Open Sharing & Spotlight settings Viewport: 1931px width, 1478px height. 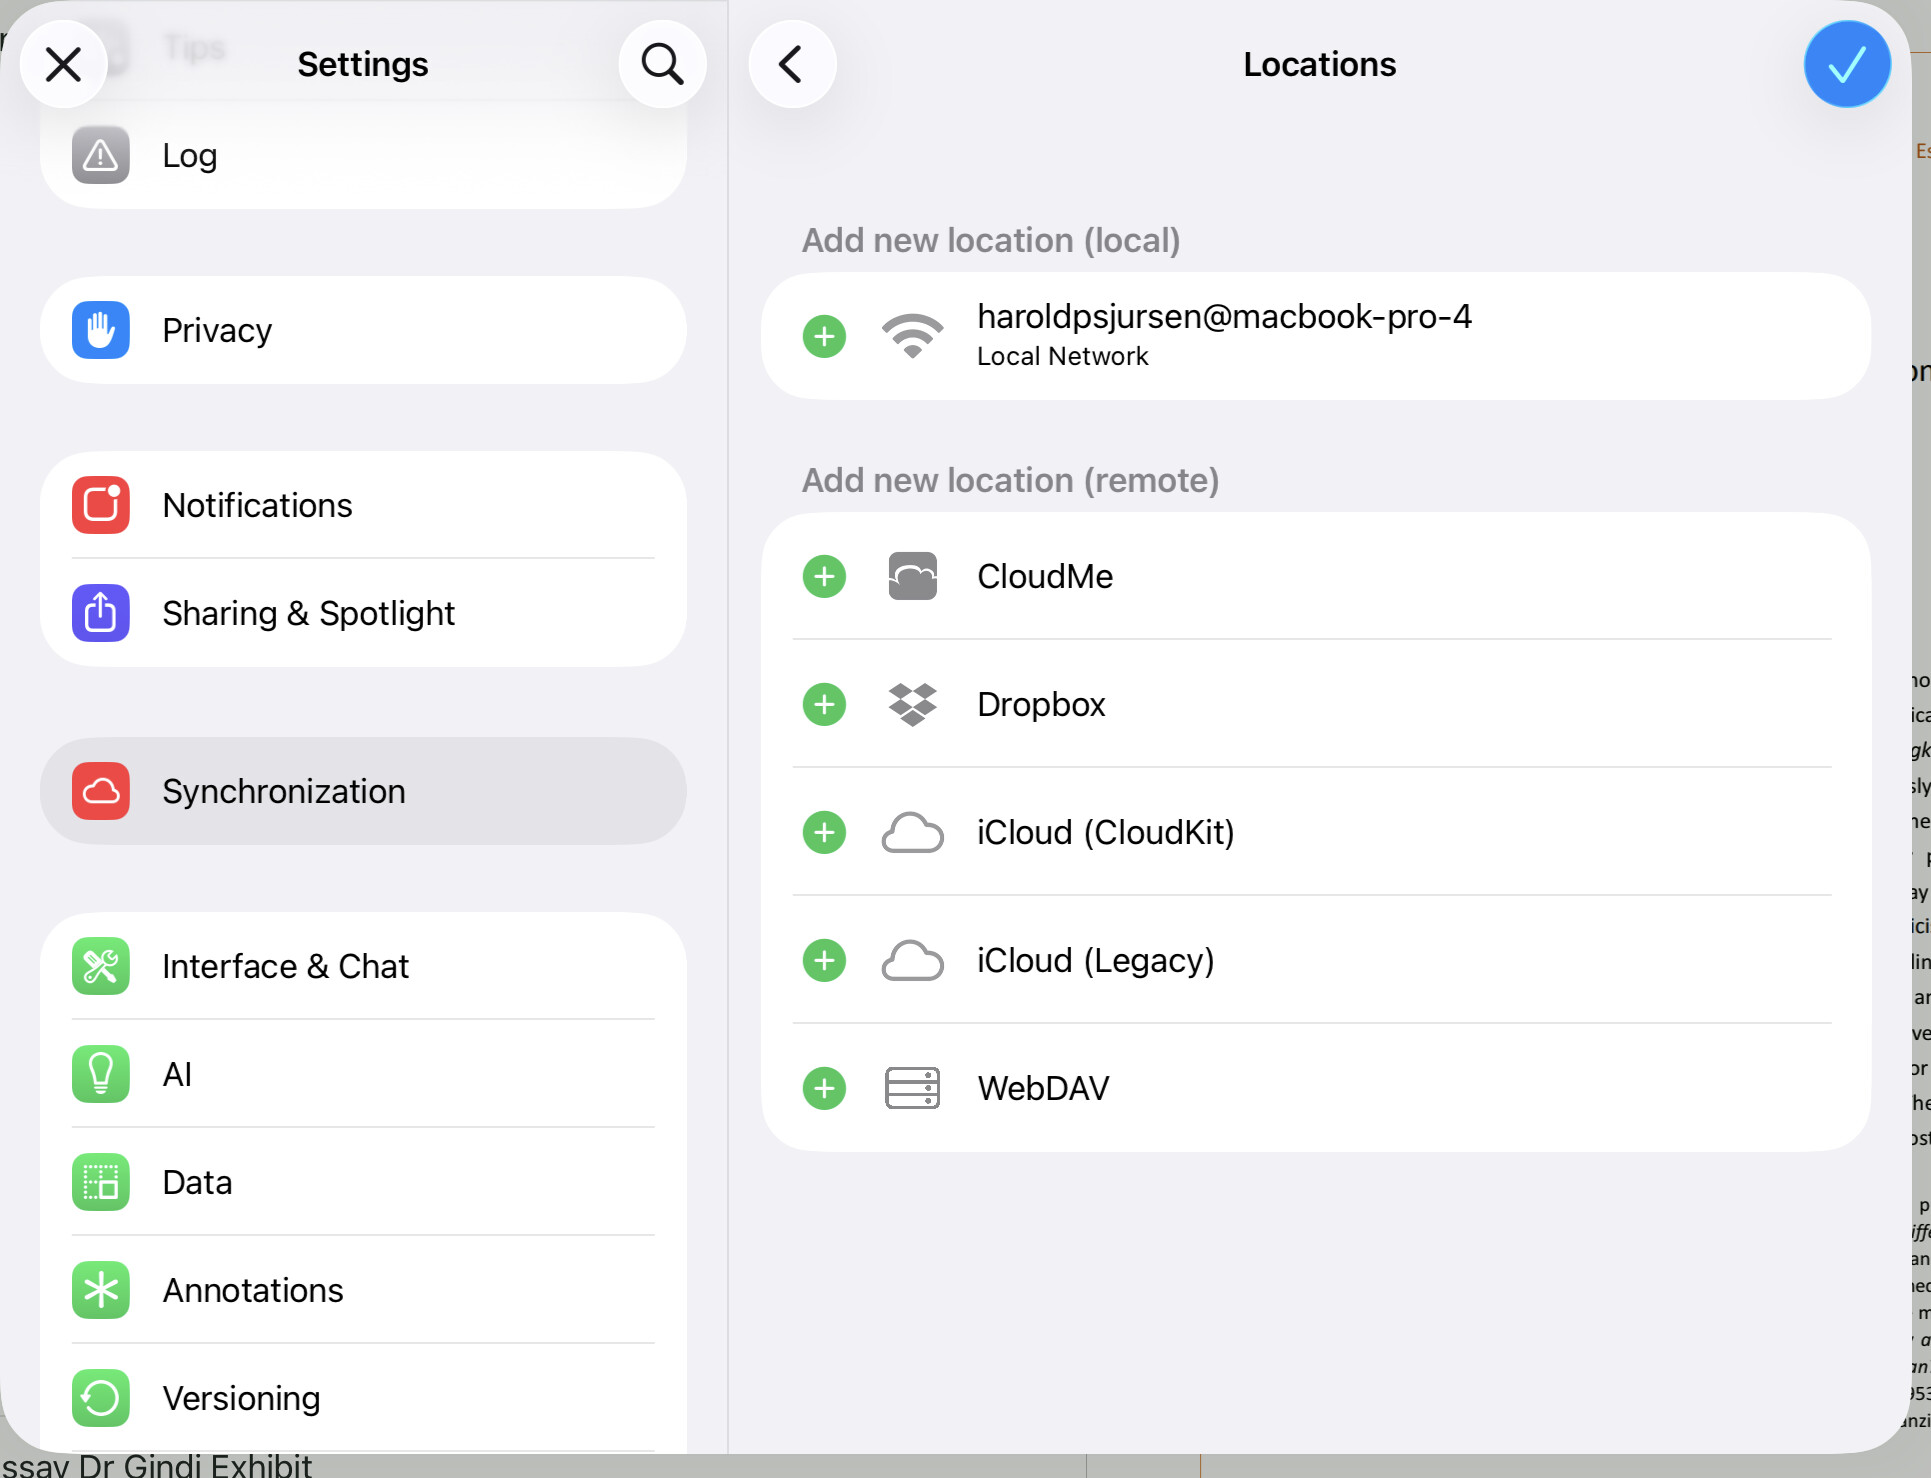point(363,614)
